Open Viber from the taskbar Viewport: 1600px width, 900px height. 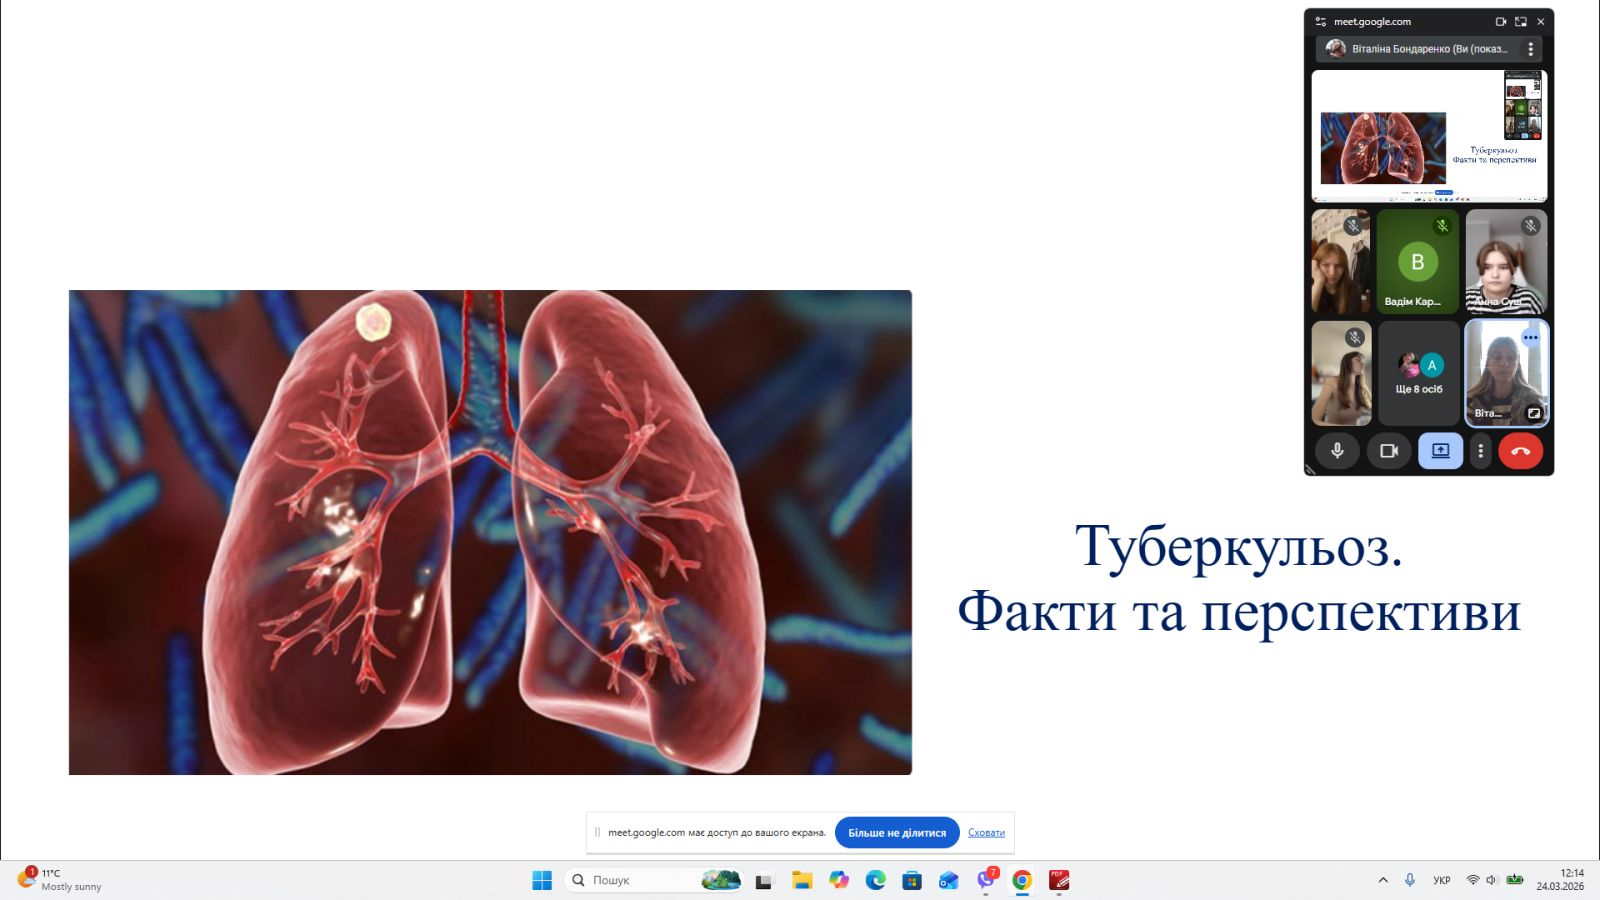[986, 880]
